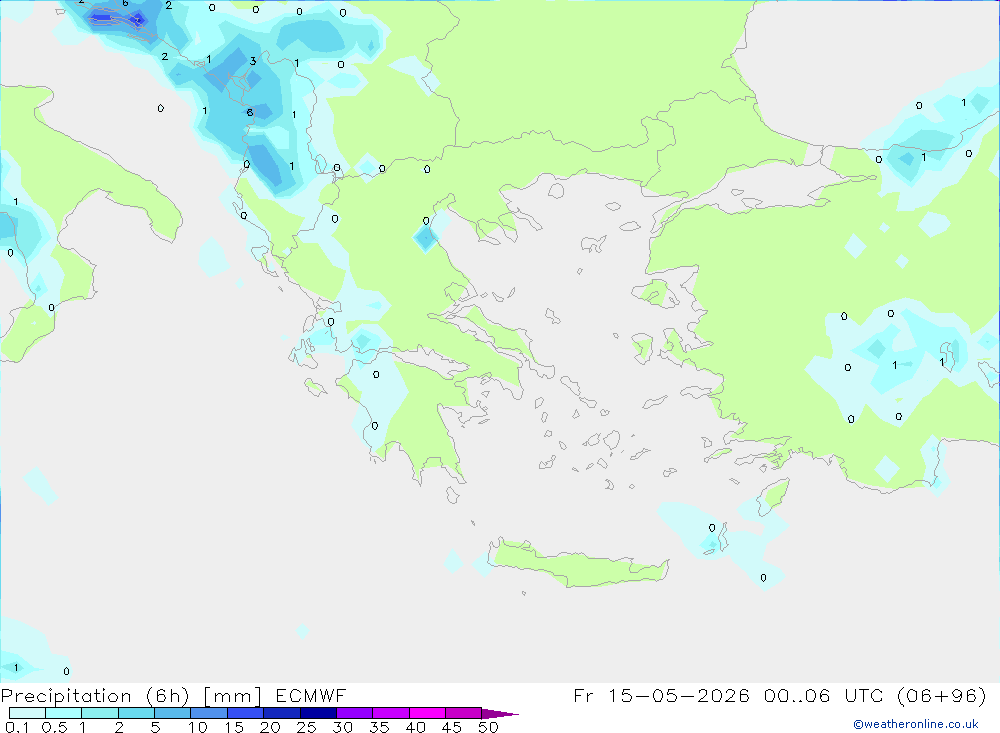Viewport: 1000px width, 733px height.
Task: Click the 0.5 to 1 mm legend swatch
Action: 64,713
